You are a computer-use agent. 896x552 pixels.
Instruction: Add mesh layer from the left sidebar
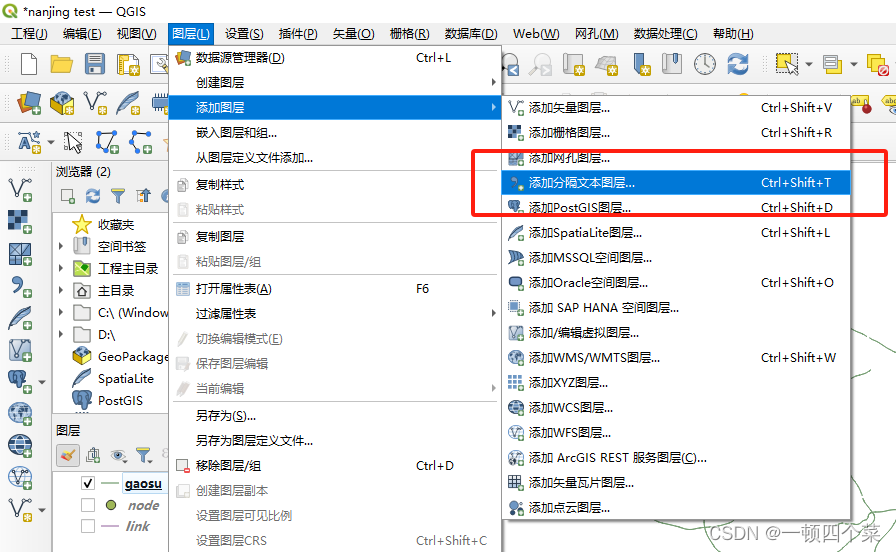pyautogui.click(x=20, y=254)
